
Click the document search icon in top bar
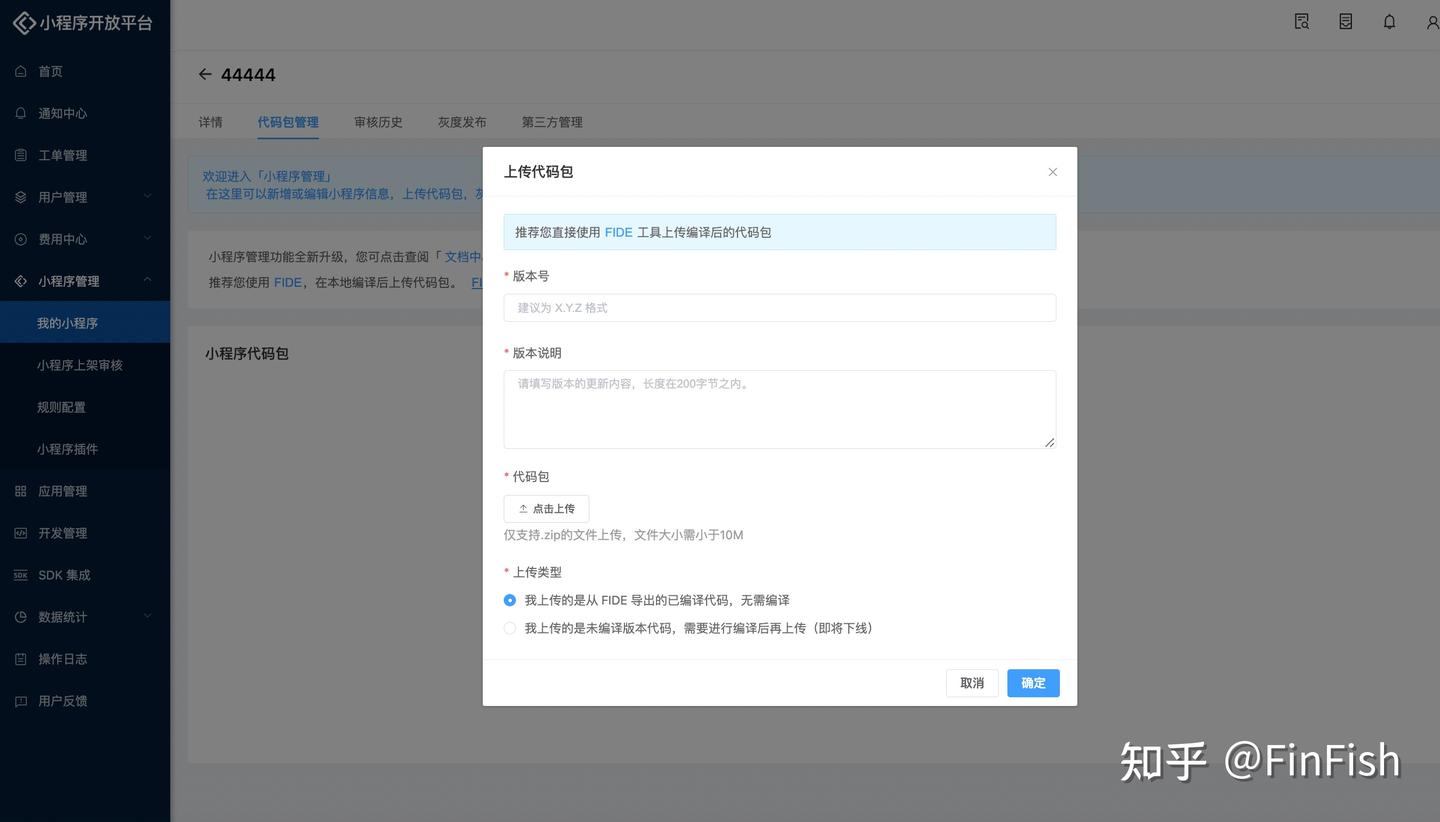click(x=1301, y=22)
